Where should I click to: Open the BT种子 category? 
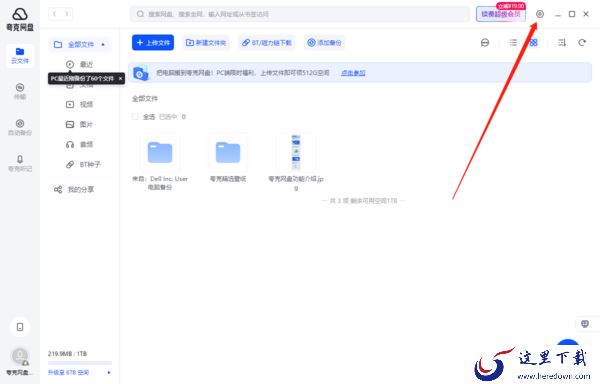click(x=83, y=164)
